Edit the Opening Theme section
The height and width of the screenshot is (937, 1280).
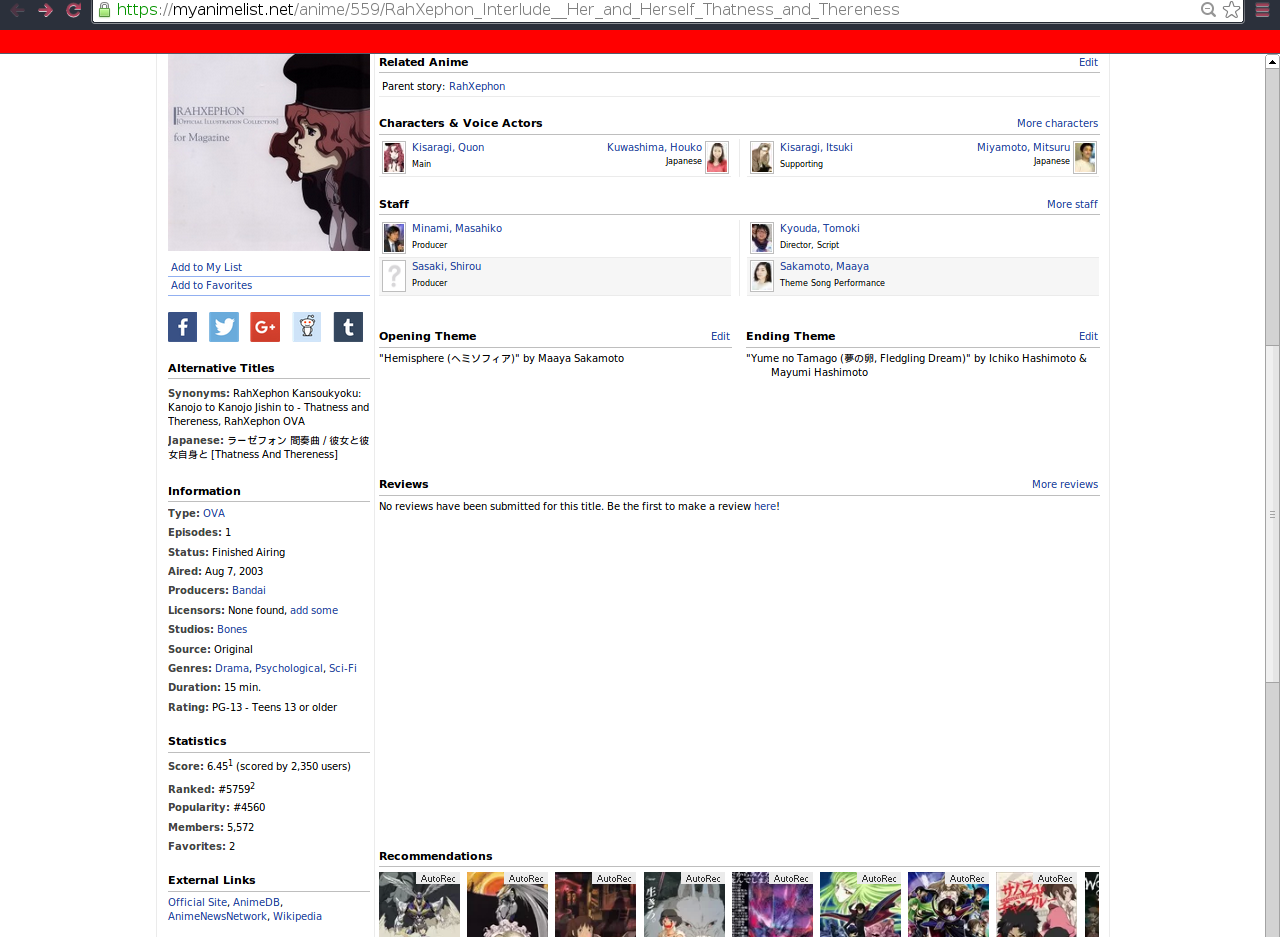coord(720,336)
